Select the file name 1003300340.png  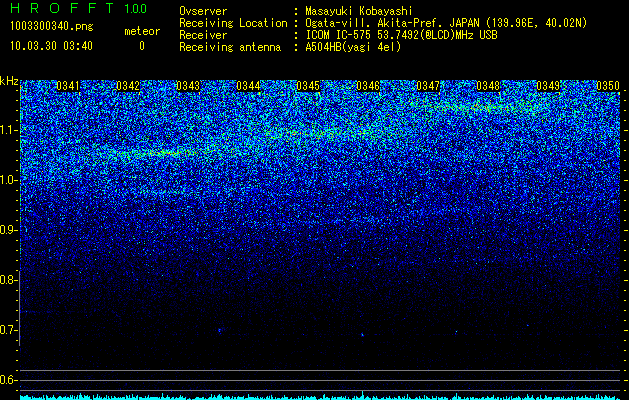pyautogui.click(x=52, y=27)
